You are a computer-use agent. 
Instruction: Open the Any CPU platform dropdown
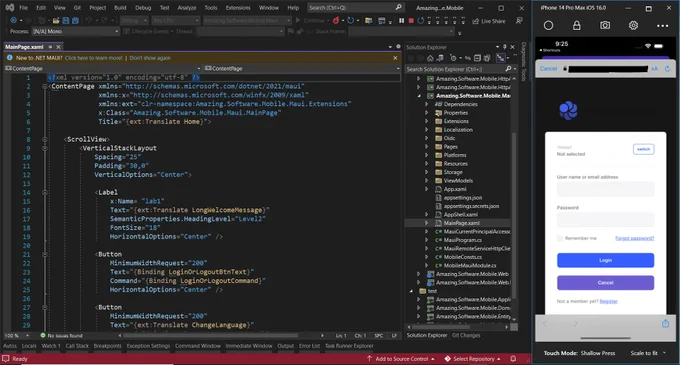175,20
